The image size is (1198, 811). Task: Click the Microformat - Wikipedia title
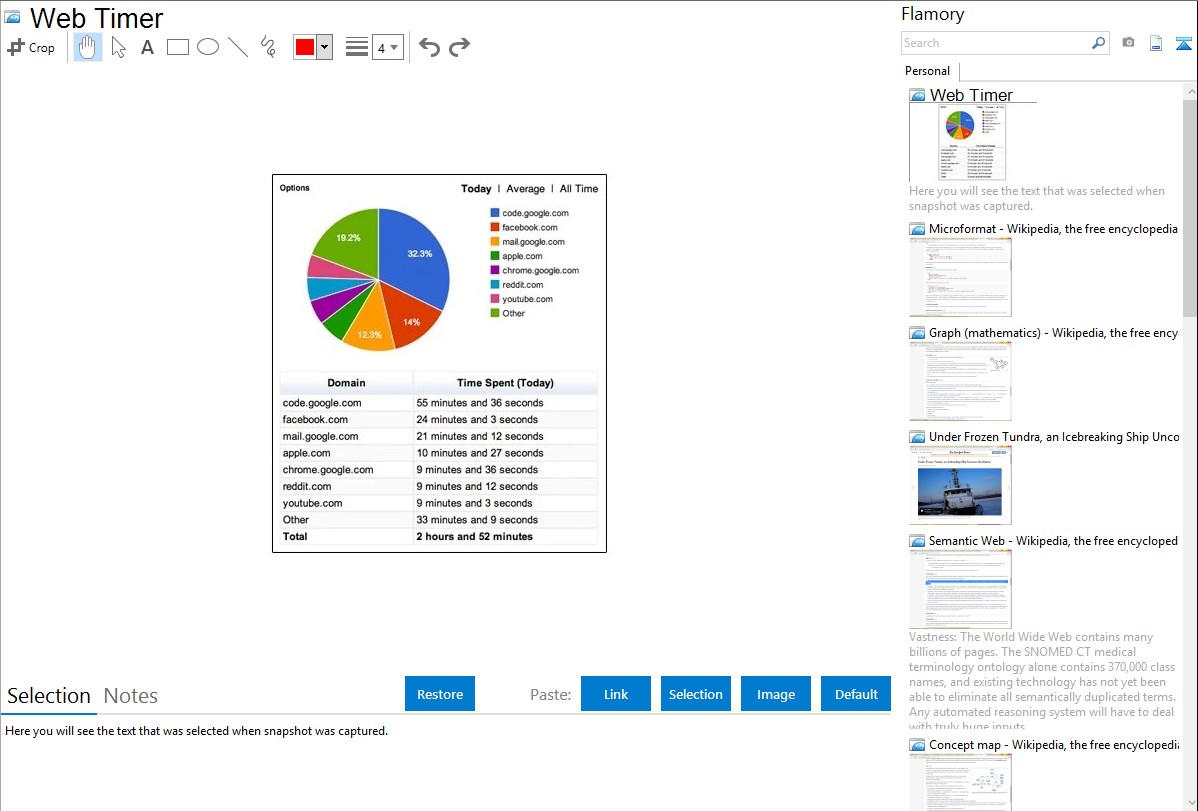(x=1053, y=229)
